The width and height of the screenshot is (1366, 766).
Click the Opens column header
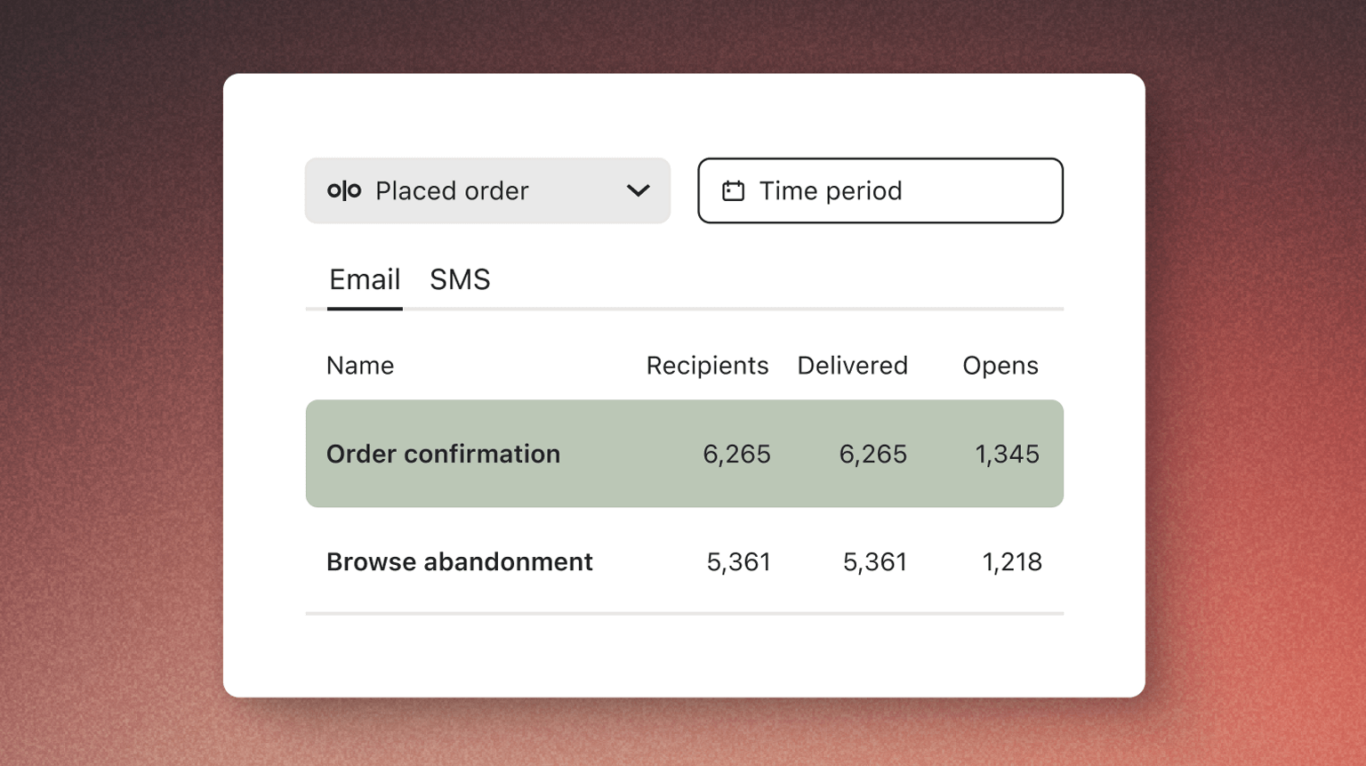point(1000,365)
